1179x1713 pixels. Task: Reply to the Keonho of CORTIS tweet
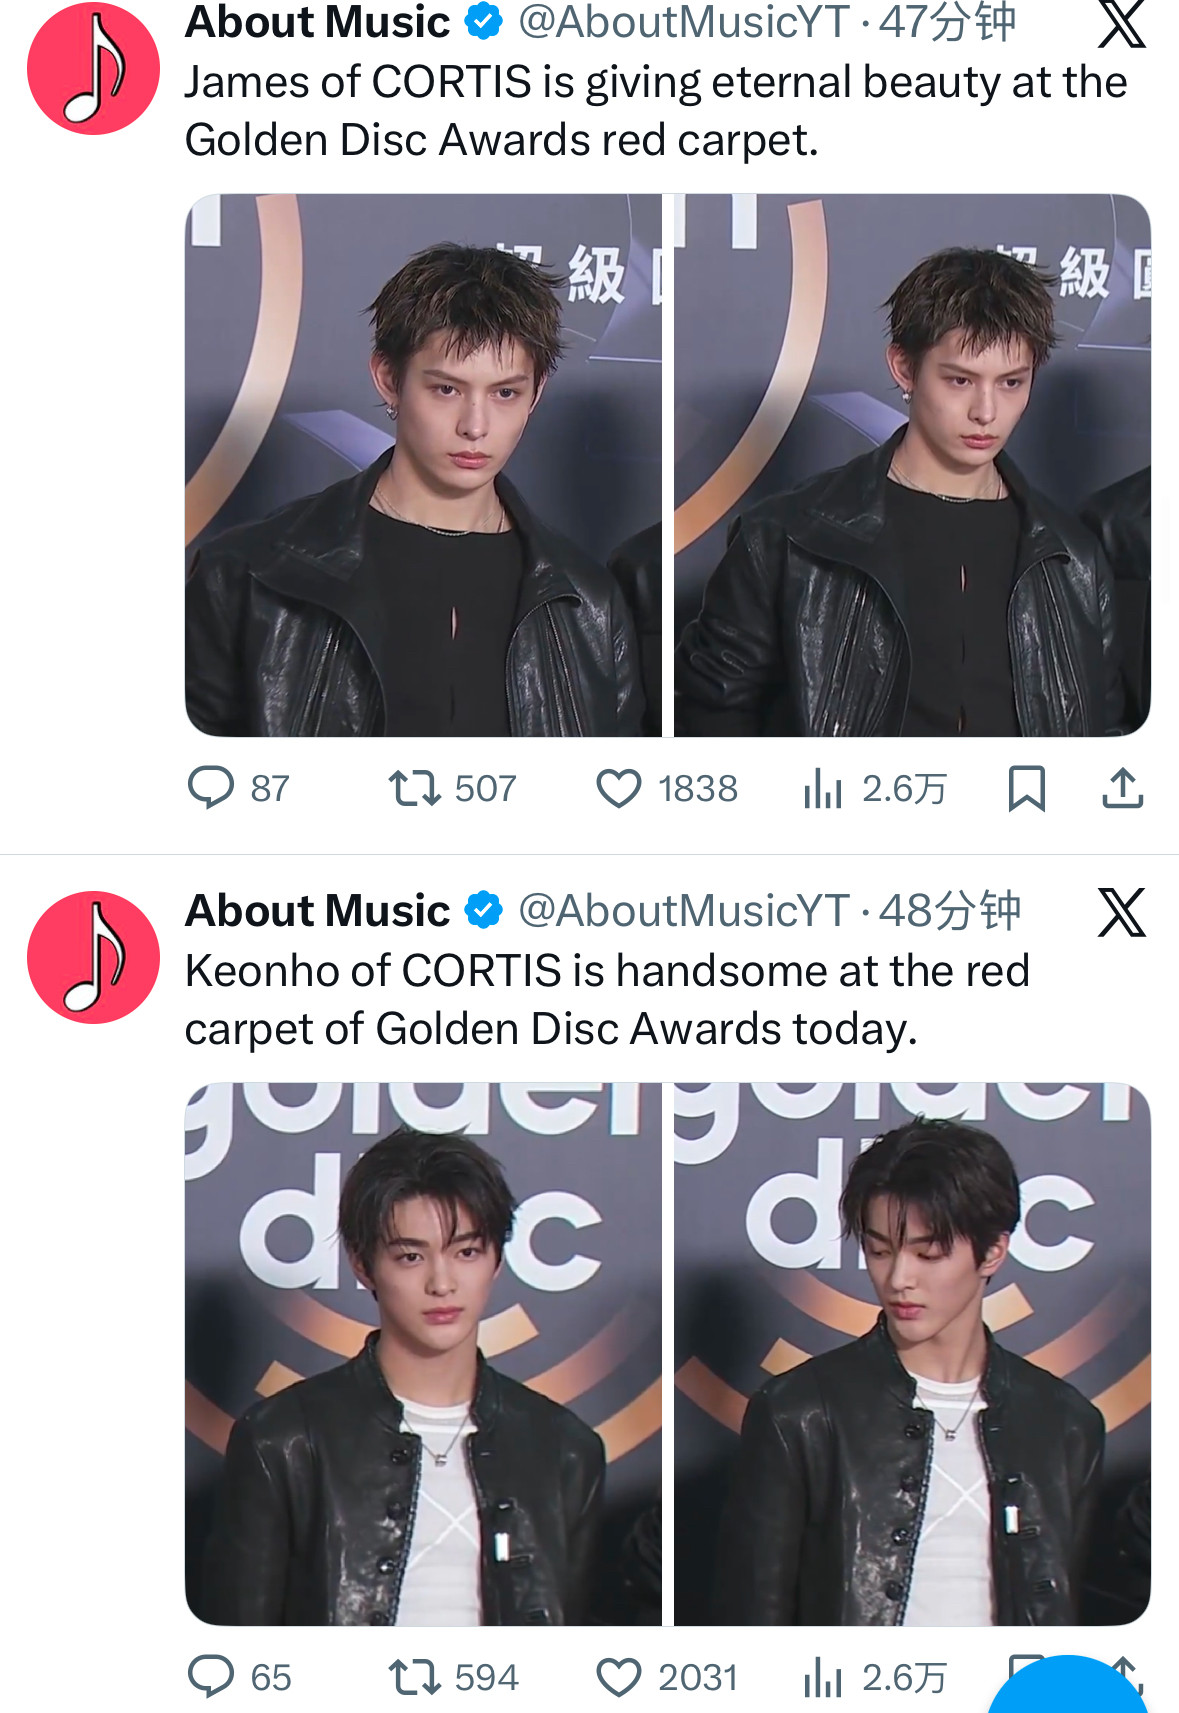click(x=211, y=1676)
